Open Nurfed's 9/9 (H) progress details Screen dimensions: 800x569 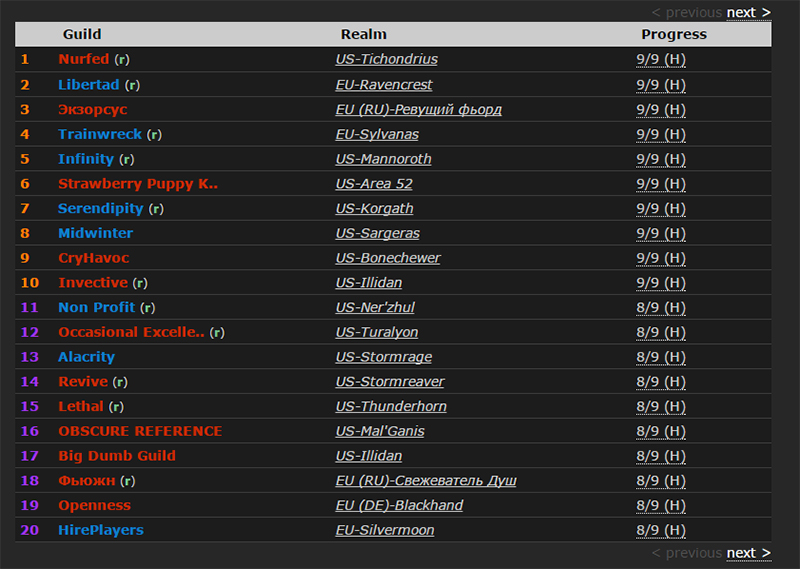pos(661,60)
